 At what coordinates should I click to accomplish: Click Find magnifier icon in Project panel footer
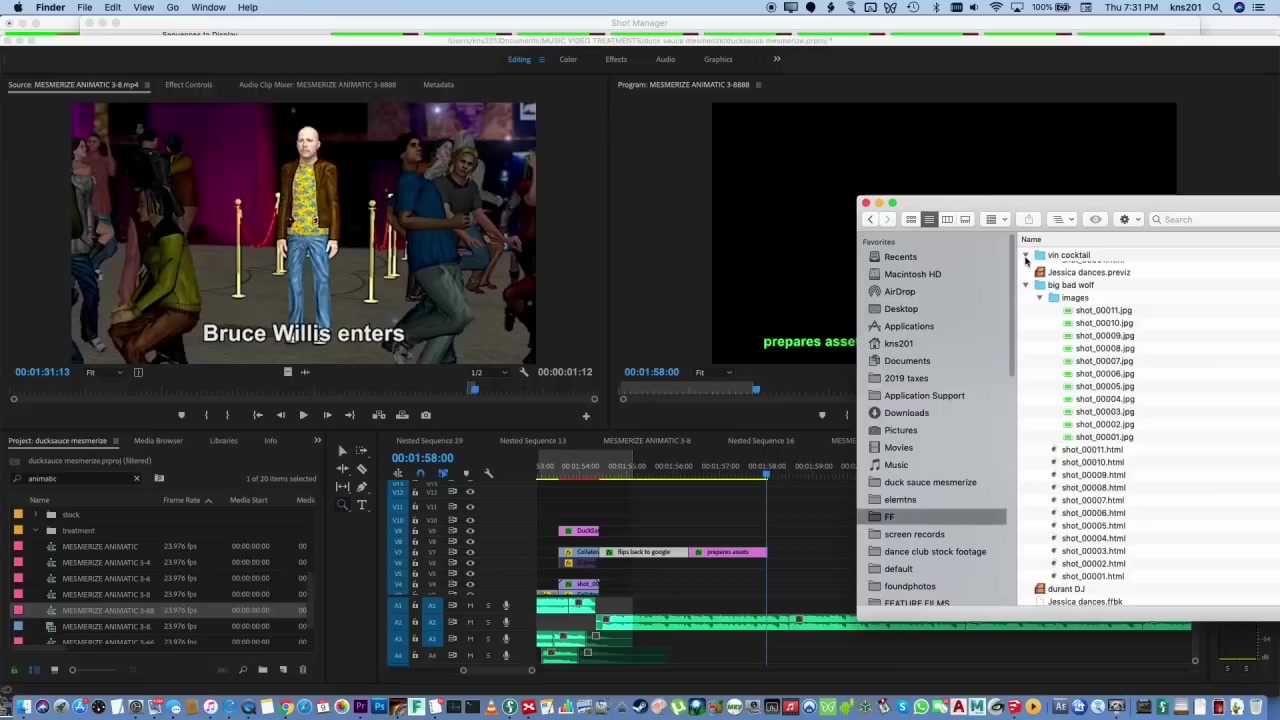[243, 670]
